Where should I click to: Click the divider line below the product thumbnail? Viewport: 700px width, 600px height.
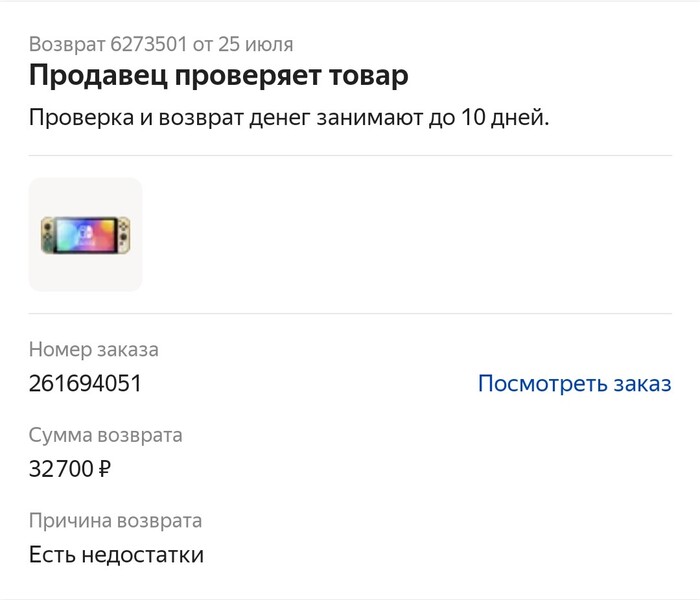pyautogui.click(x=350, y=313)
